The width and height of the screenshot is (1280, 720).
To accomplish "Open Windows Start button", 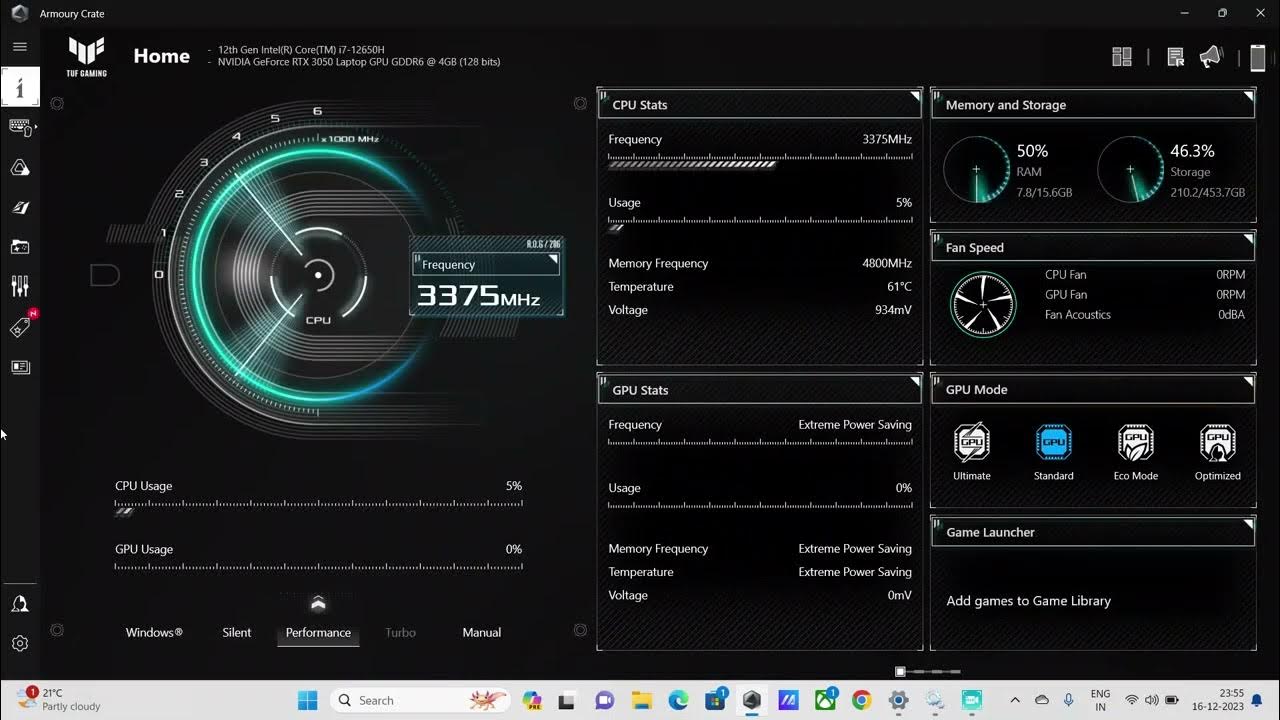I will coord(307,700).
